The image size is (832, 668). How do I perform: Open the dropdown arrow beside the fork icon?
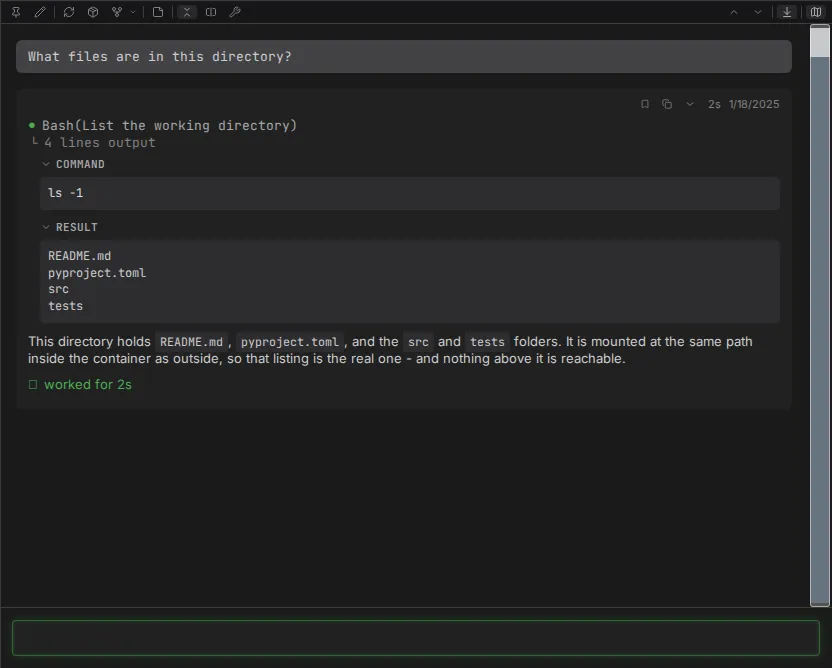tap(133, 12)
